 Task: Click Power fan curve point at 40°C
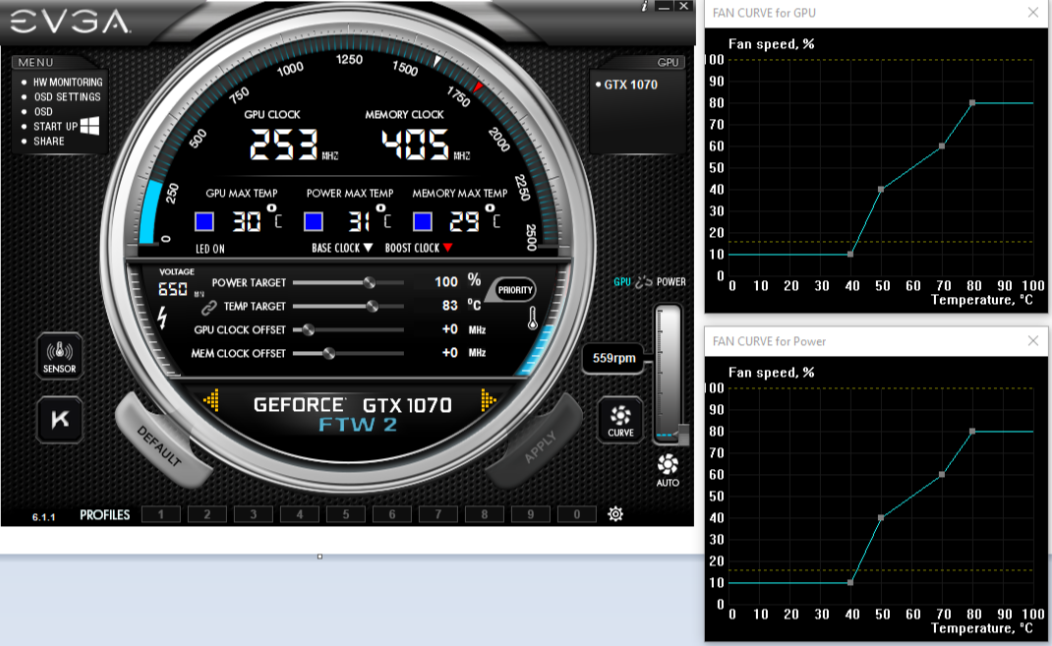pos(850,582)
